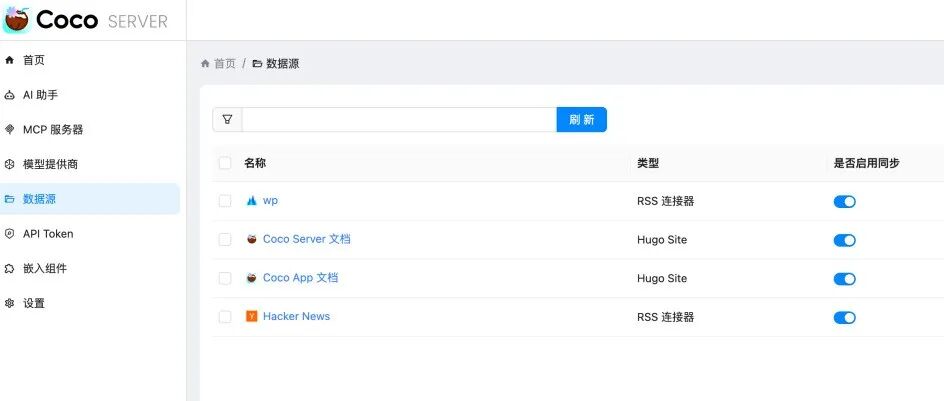Click the 是否启用同步 column header
This screenshot has width=944, height=401.
click(866, 163)
